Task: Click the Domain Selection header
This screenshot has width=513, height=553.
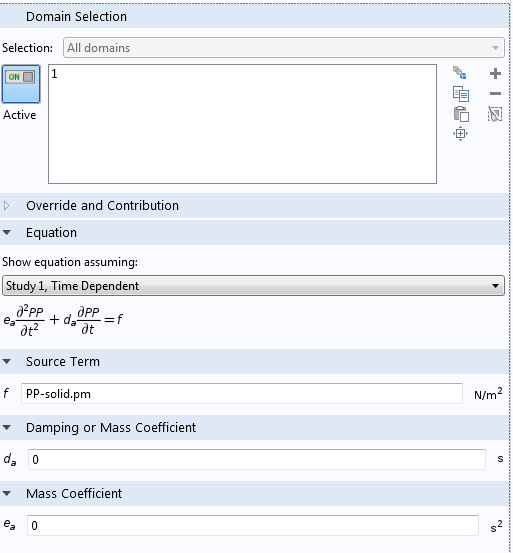Action: pos(77,17)
